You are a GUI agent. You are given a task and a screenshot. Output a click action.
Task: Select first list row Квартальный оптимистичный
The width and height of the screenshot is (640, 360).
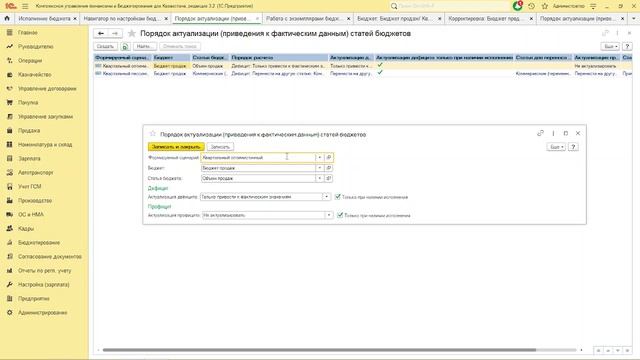click(362, 66)
